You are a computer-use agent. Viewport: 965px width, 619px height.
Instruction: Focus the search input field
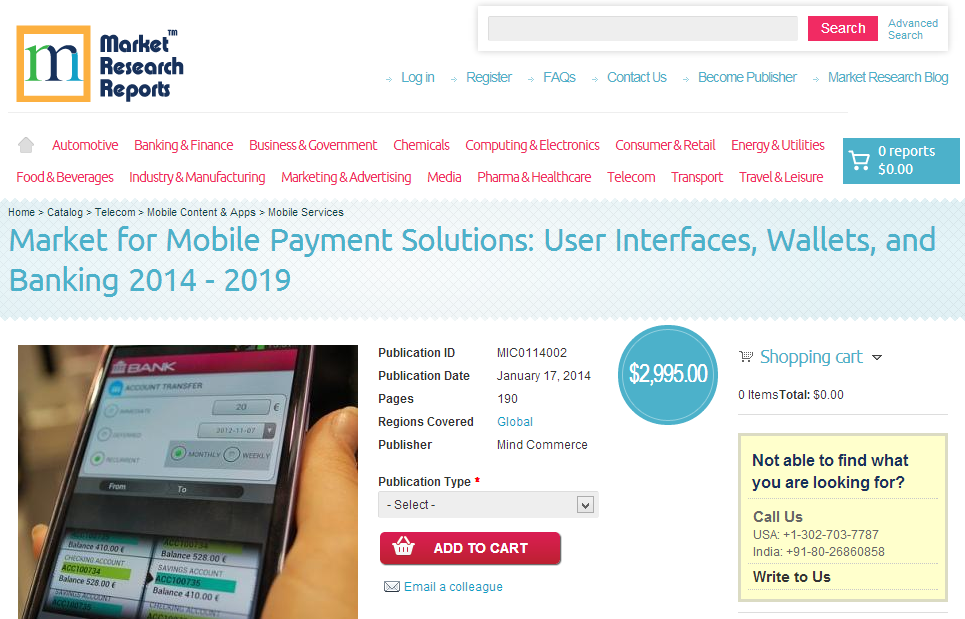tap(643, 28)
